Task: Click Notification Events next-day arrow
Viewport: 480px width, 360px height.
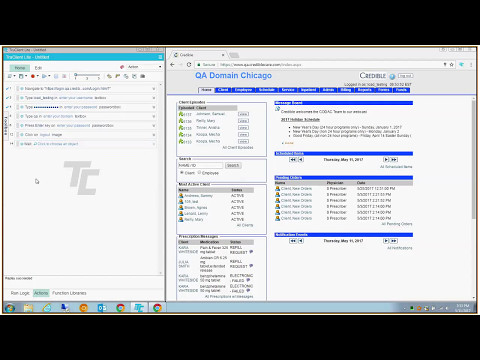Action: [x=386, y=241]
